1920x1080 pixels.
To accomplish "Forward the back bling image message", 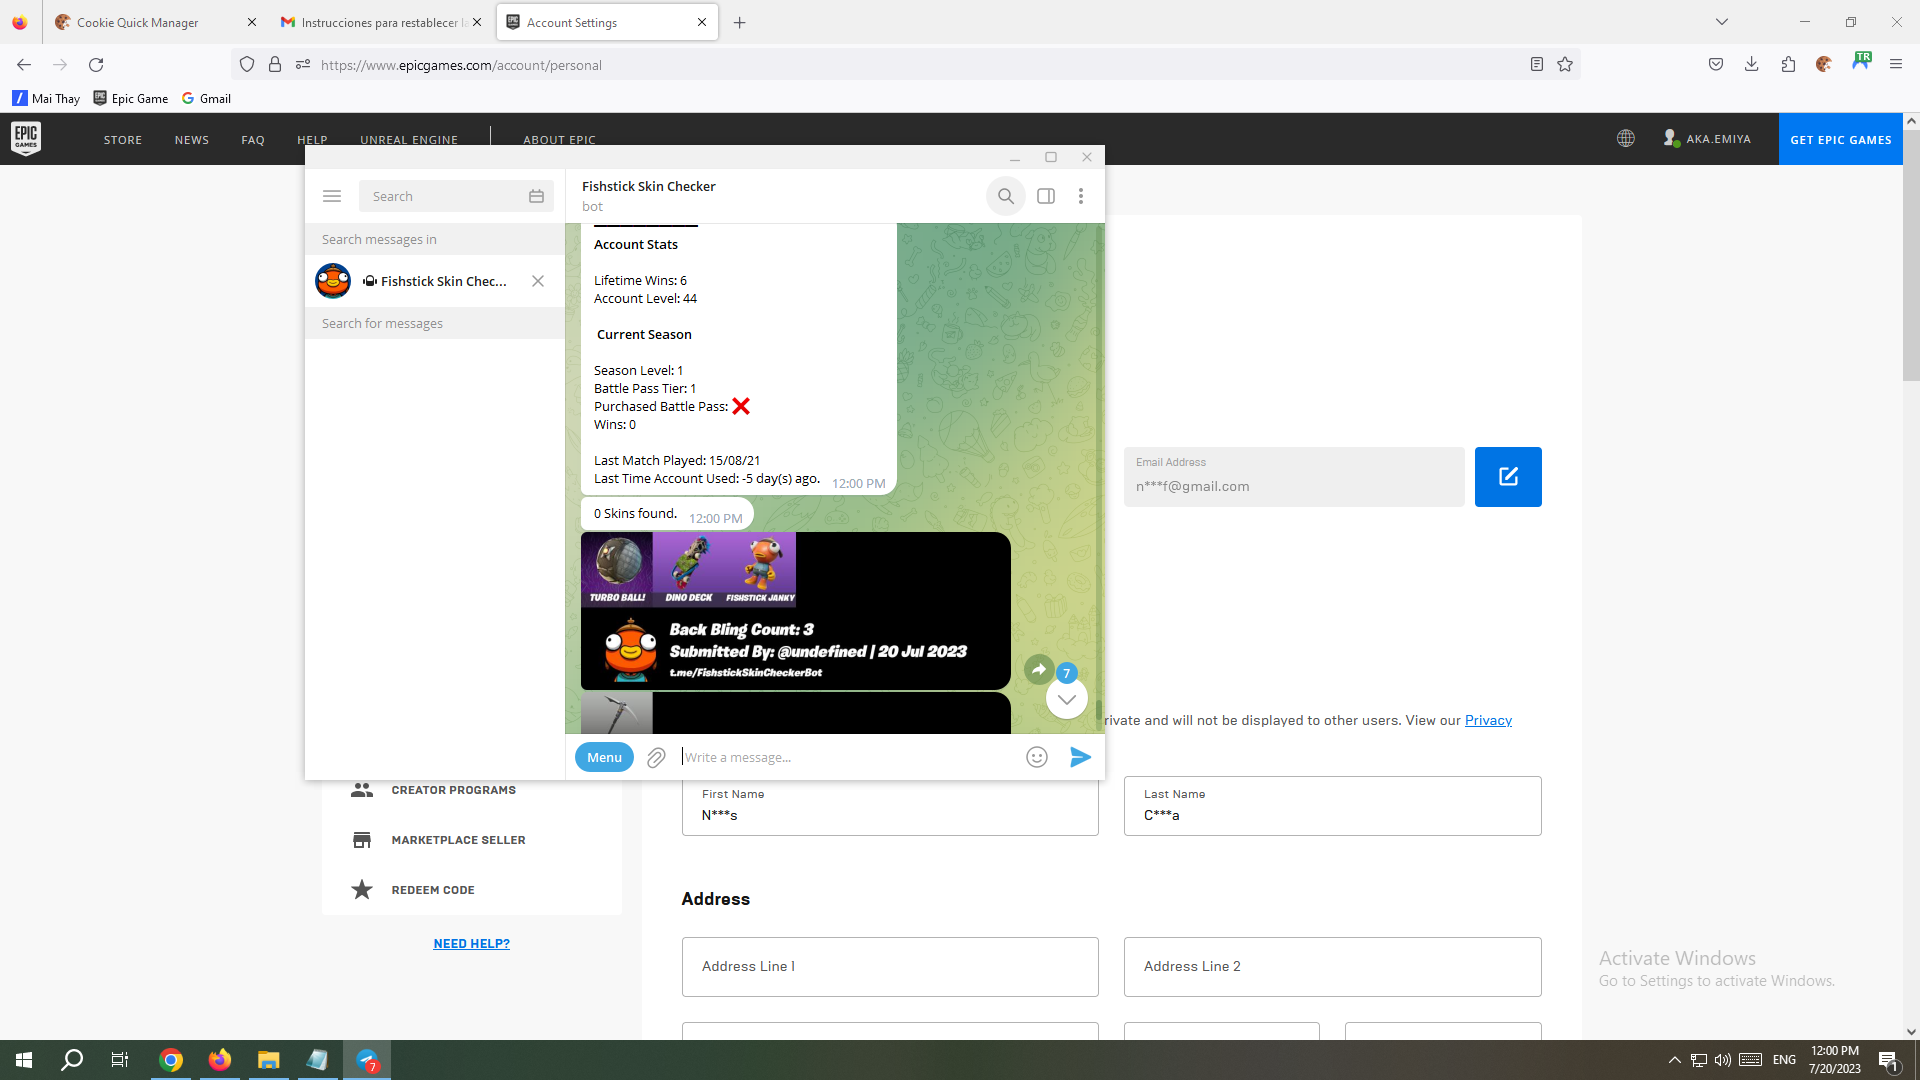I will pos(1039,670).
